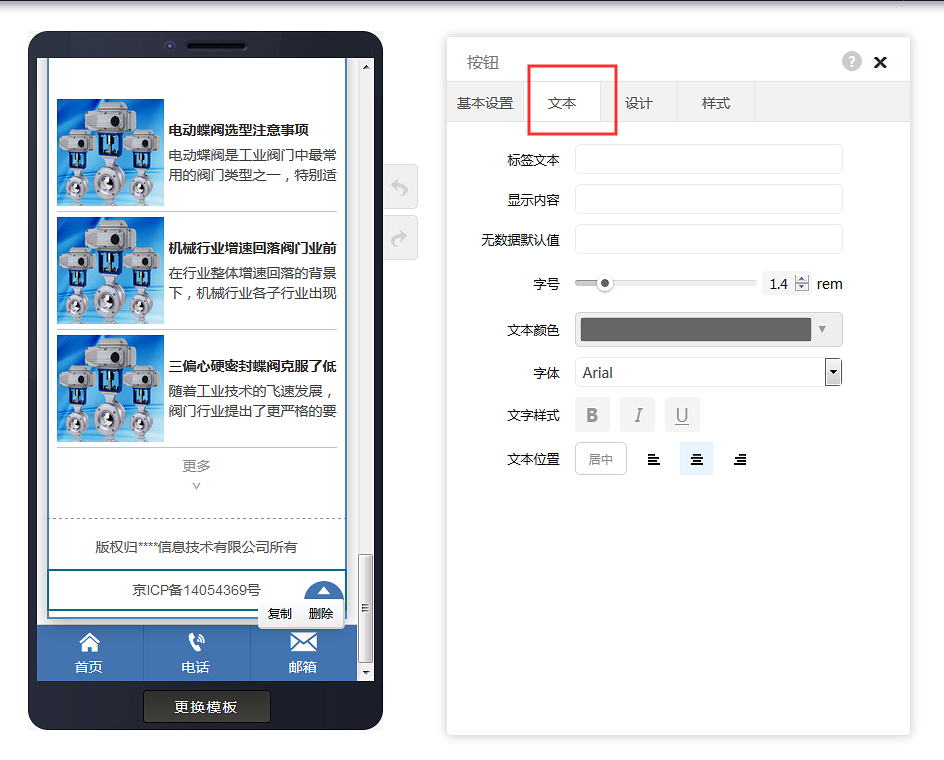
Task: Click the 字号 font size slider handle
Action: coord(604,283)
